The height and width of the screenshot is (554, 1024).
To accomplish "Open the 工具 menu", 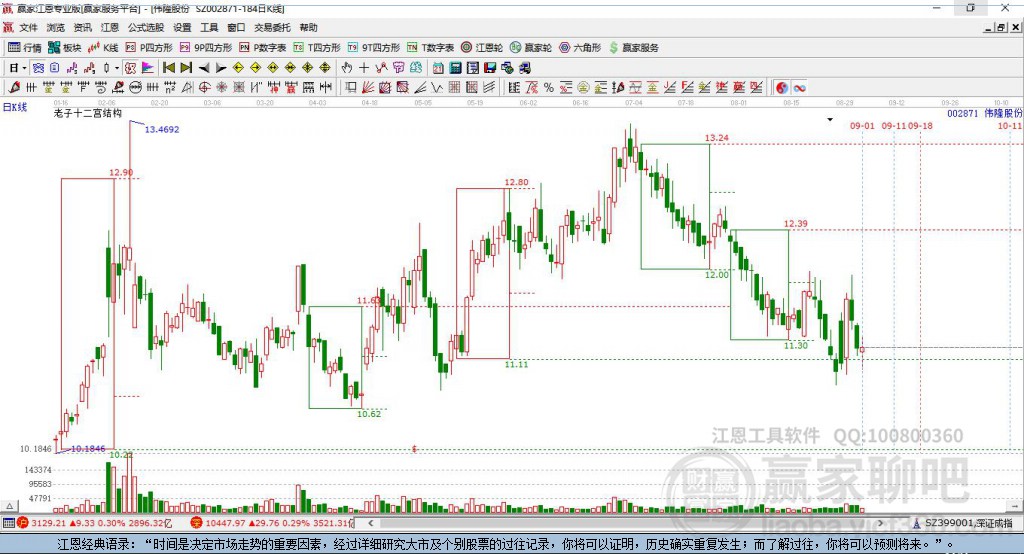I will click(209, 27).
